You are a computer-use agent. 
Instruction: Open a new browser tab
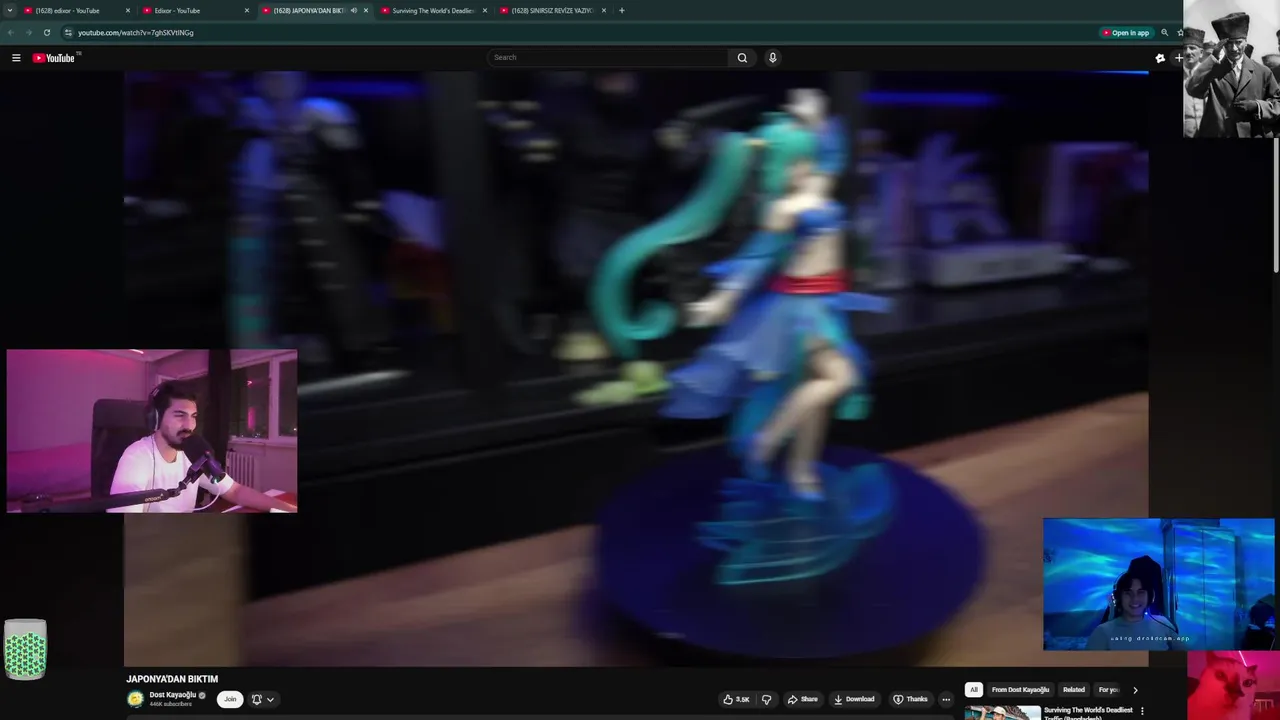point(621,11)
